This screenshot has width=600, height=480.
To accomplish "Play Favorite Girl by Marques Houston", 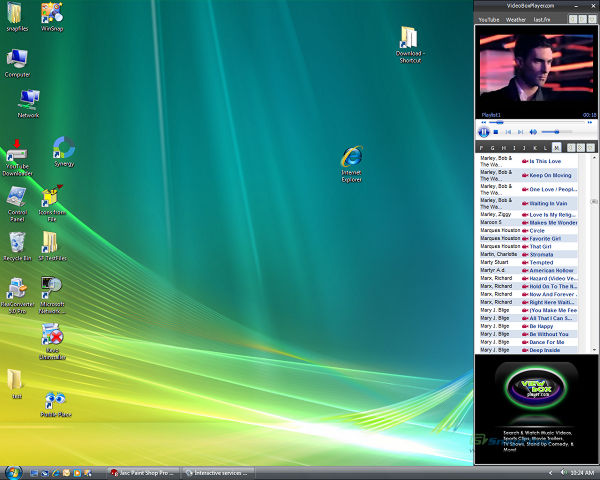I will [545, 239].
